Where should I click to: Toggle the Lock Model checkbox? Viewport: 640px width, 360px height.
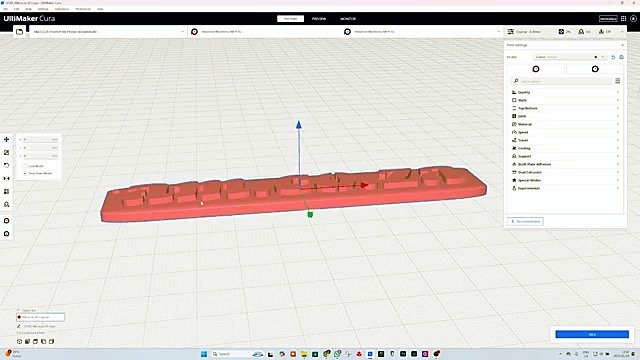(25, 166)
